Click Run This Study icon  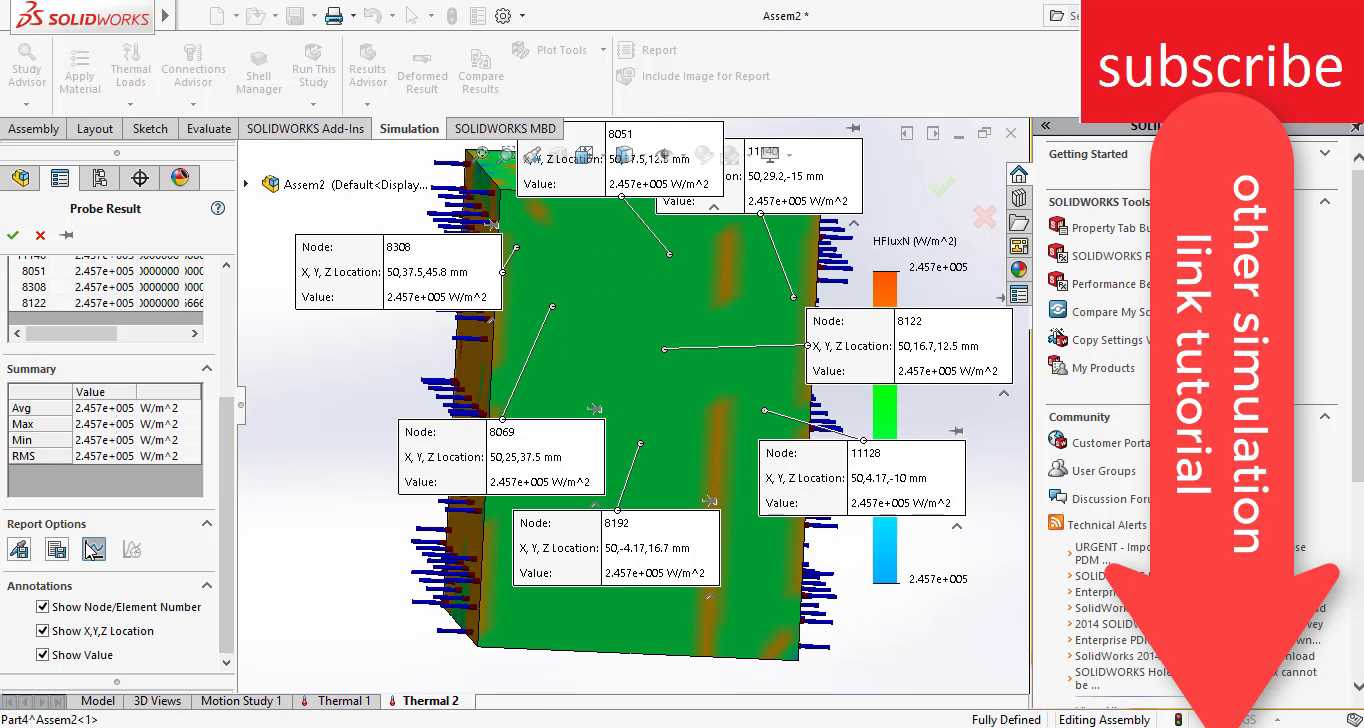[314, 65]
